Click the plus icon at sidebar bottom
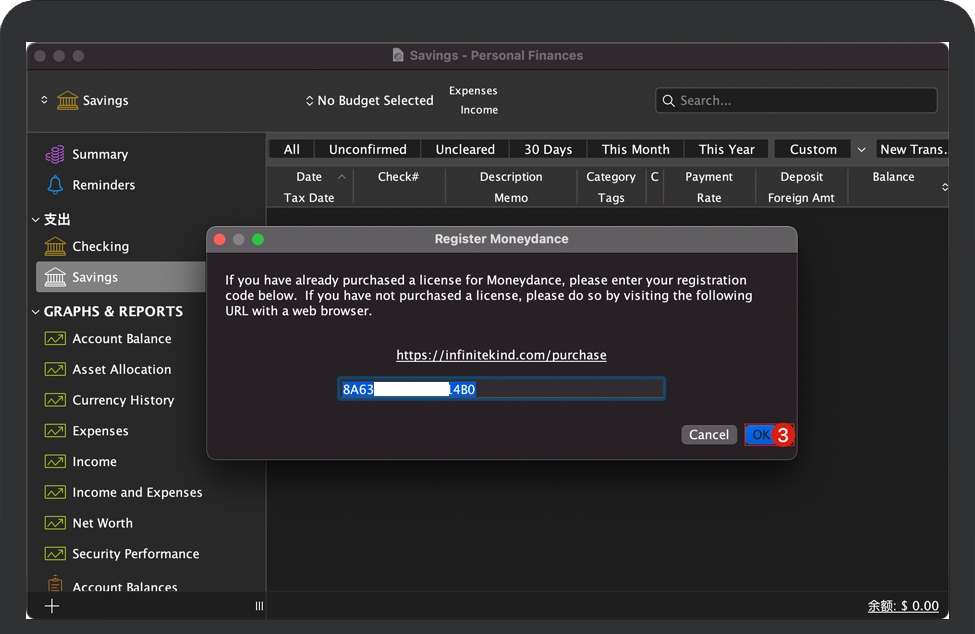Screen dimensions: 975x634 pos(52,606)
